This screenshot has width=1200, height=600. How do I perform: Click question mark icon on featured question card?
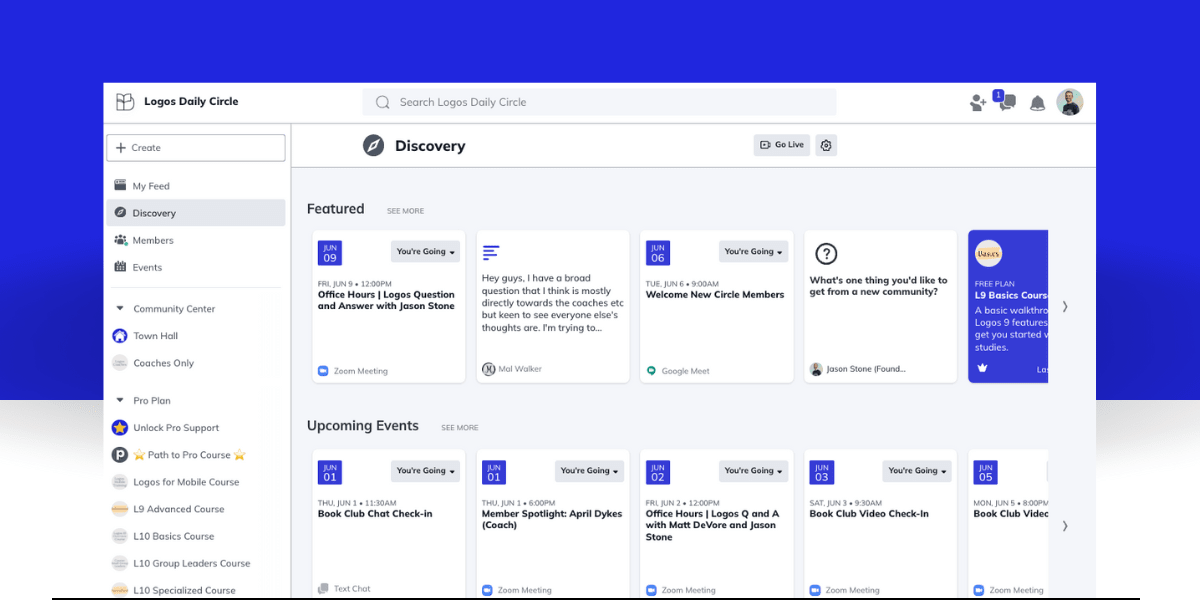pyautogui.click(x=826, y=253)
